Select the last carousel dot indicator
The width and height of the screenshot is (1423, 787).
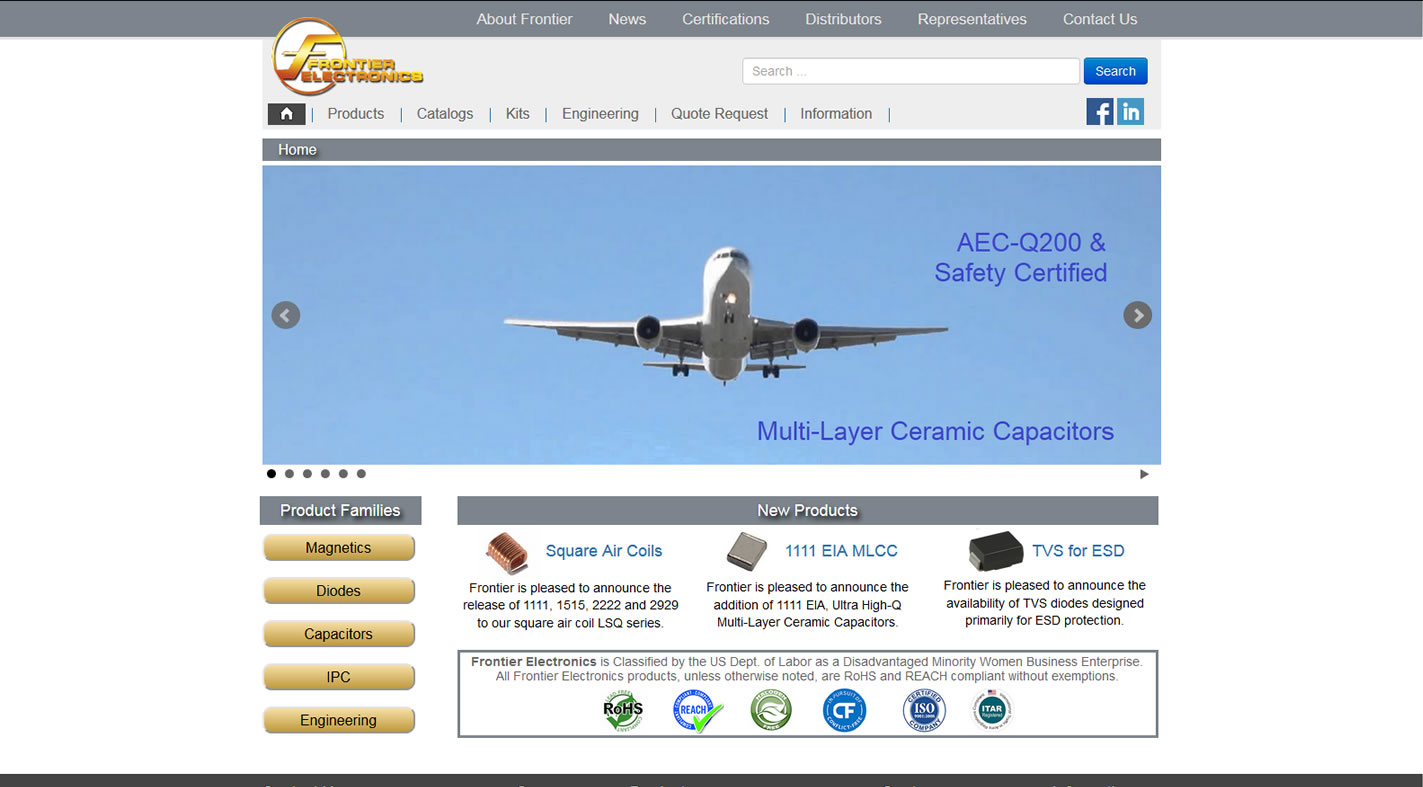tap(361, 474)
